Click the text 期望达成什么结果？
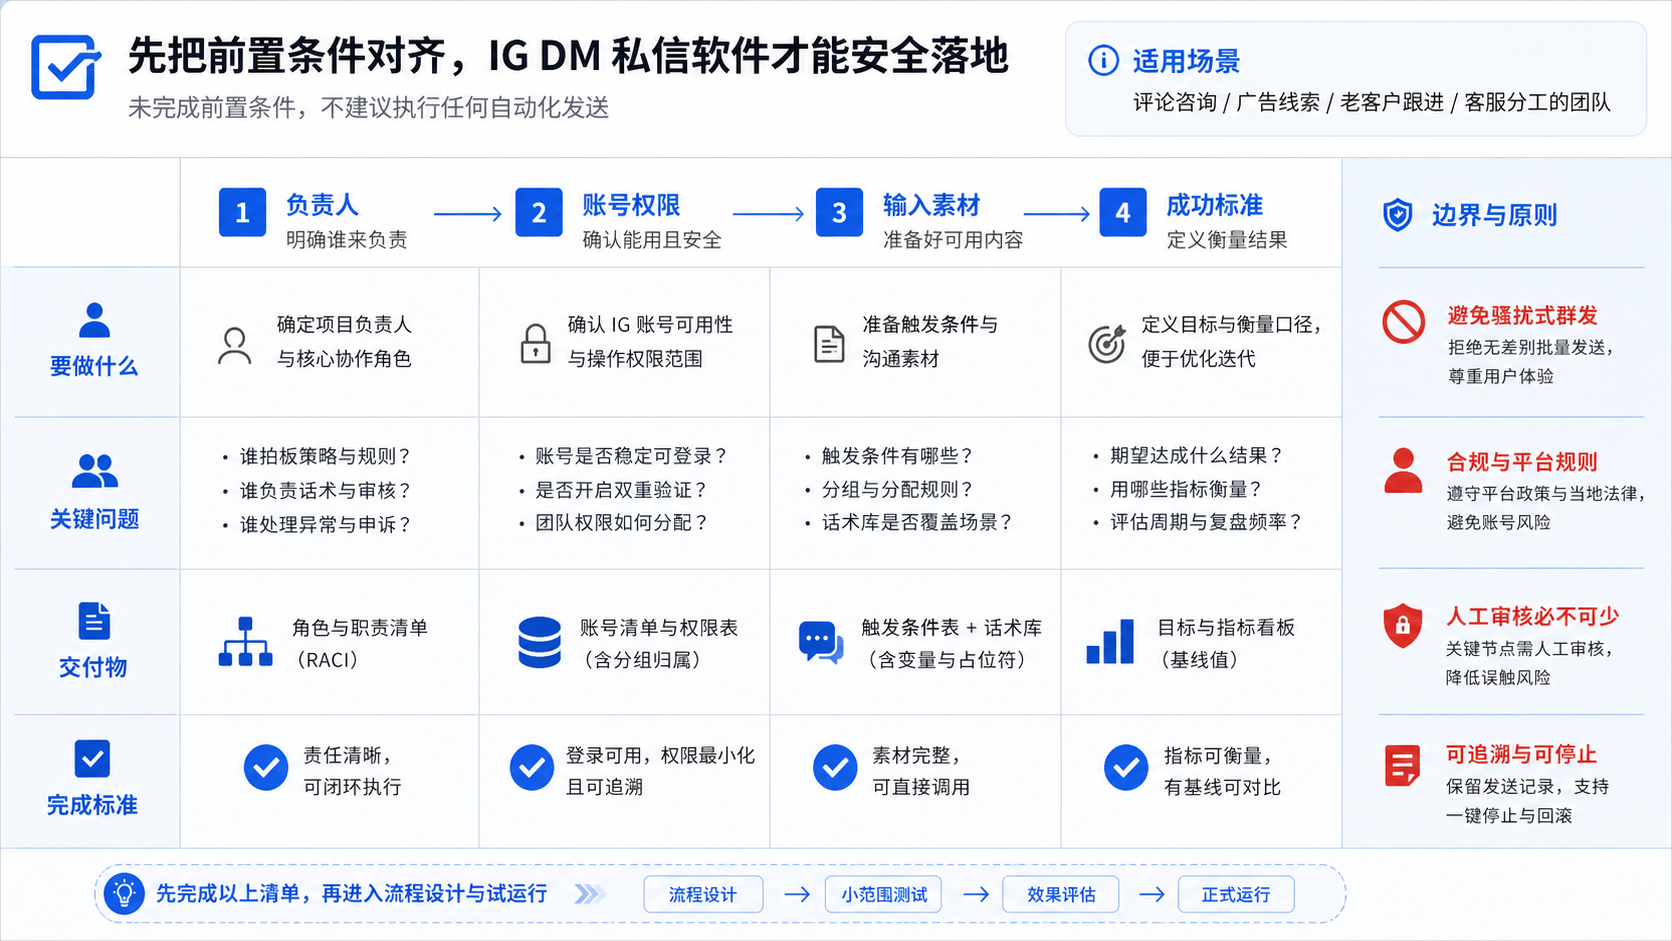The height and width of the screenshot is (941, 1672). pyautogui.click(x=1197, y=456)
